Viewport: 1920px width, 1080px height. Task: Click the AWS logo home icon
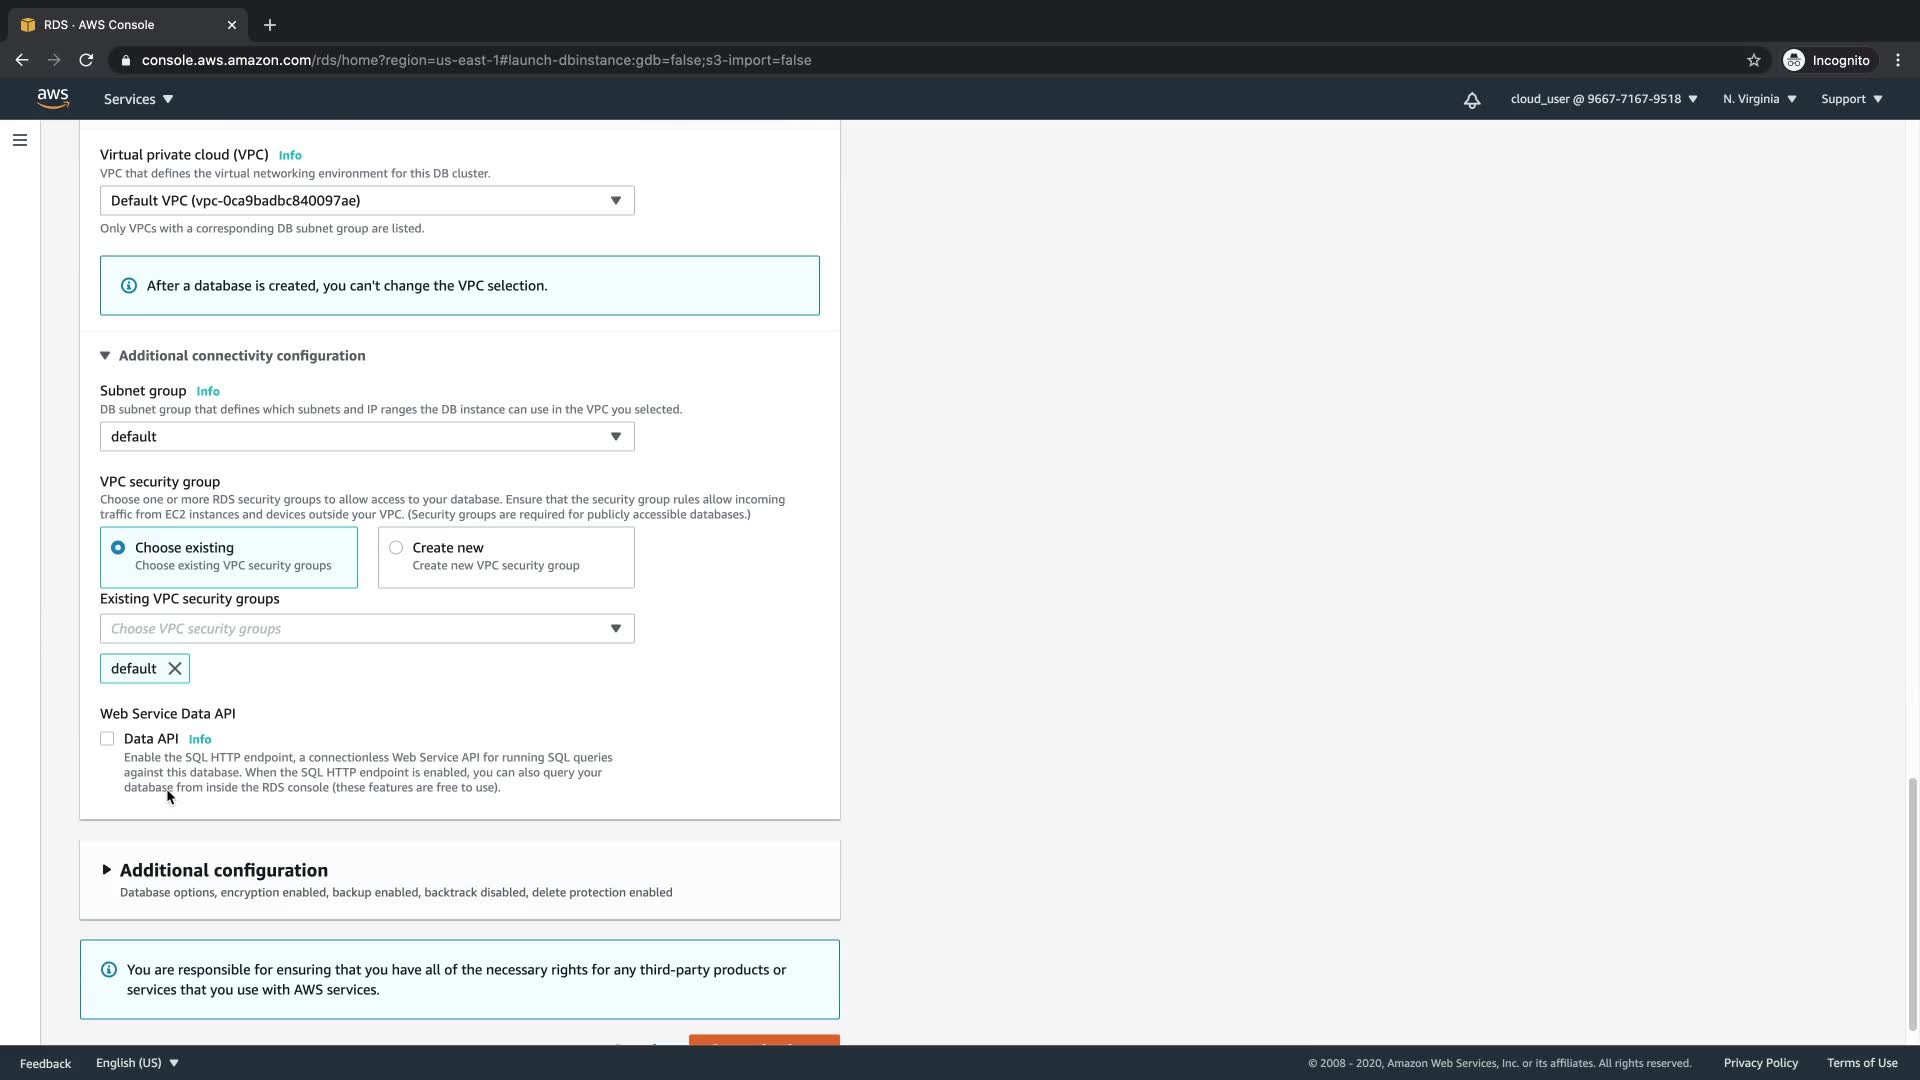[53, 98]
